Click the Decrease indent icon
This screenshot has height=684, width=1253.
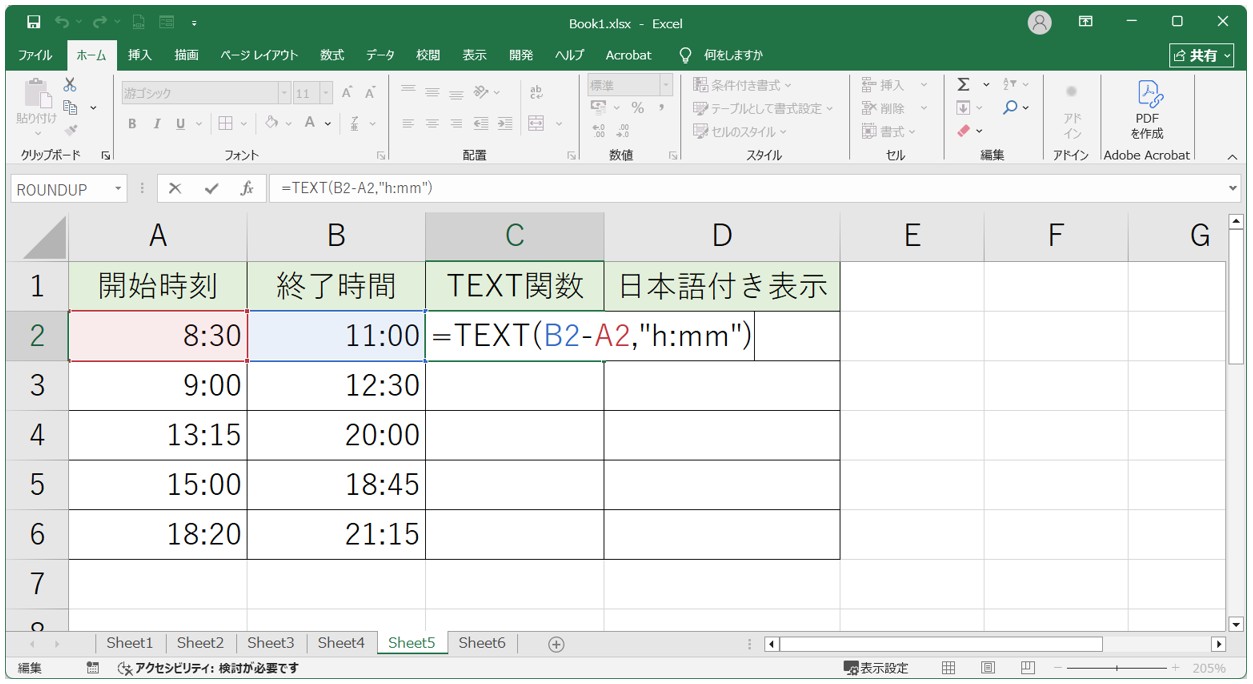[481, 124]
